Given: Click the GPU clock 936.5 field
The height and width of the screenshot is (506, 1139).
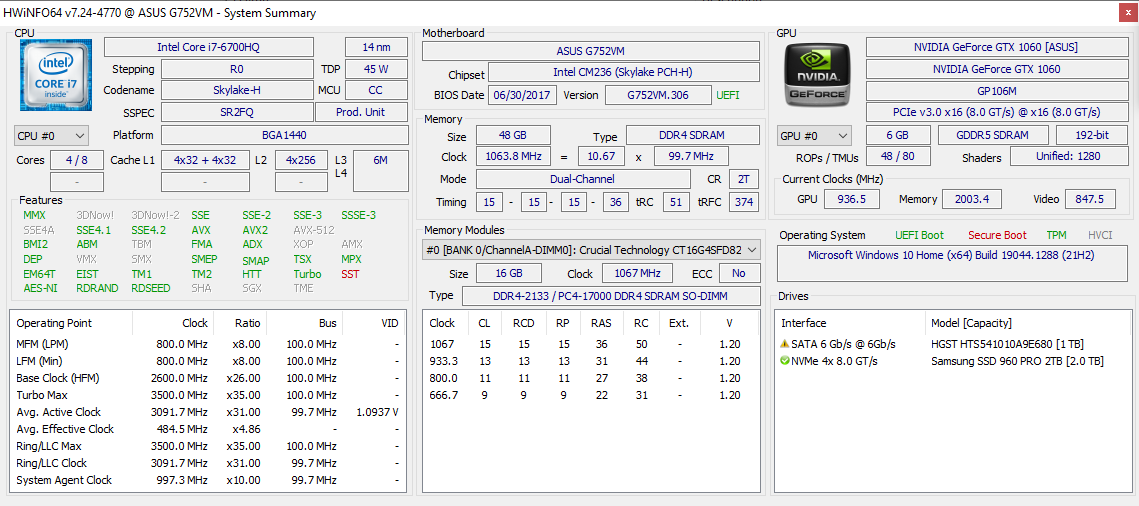Looking at the screenshot, I should pos(853,199).
